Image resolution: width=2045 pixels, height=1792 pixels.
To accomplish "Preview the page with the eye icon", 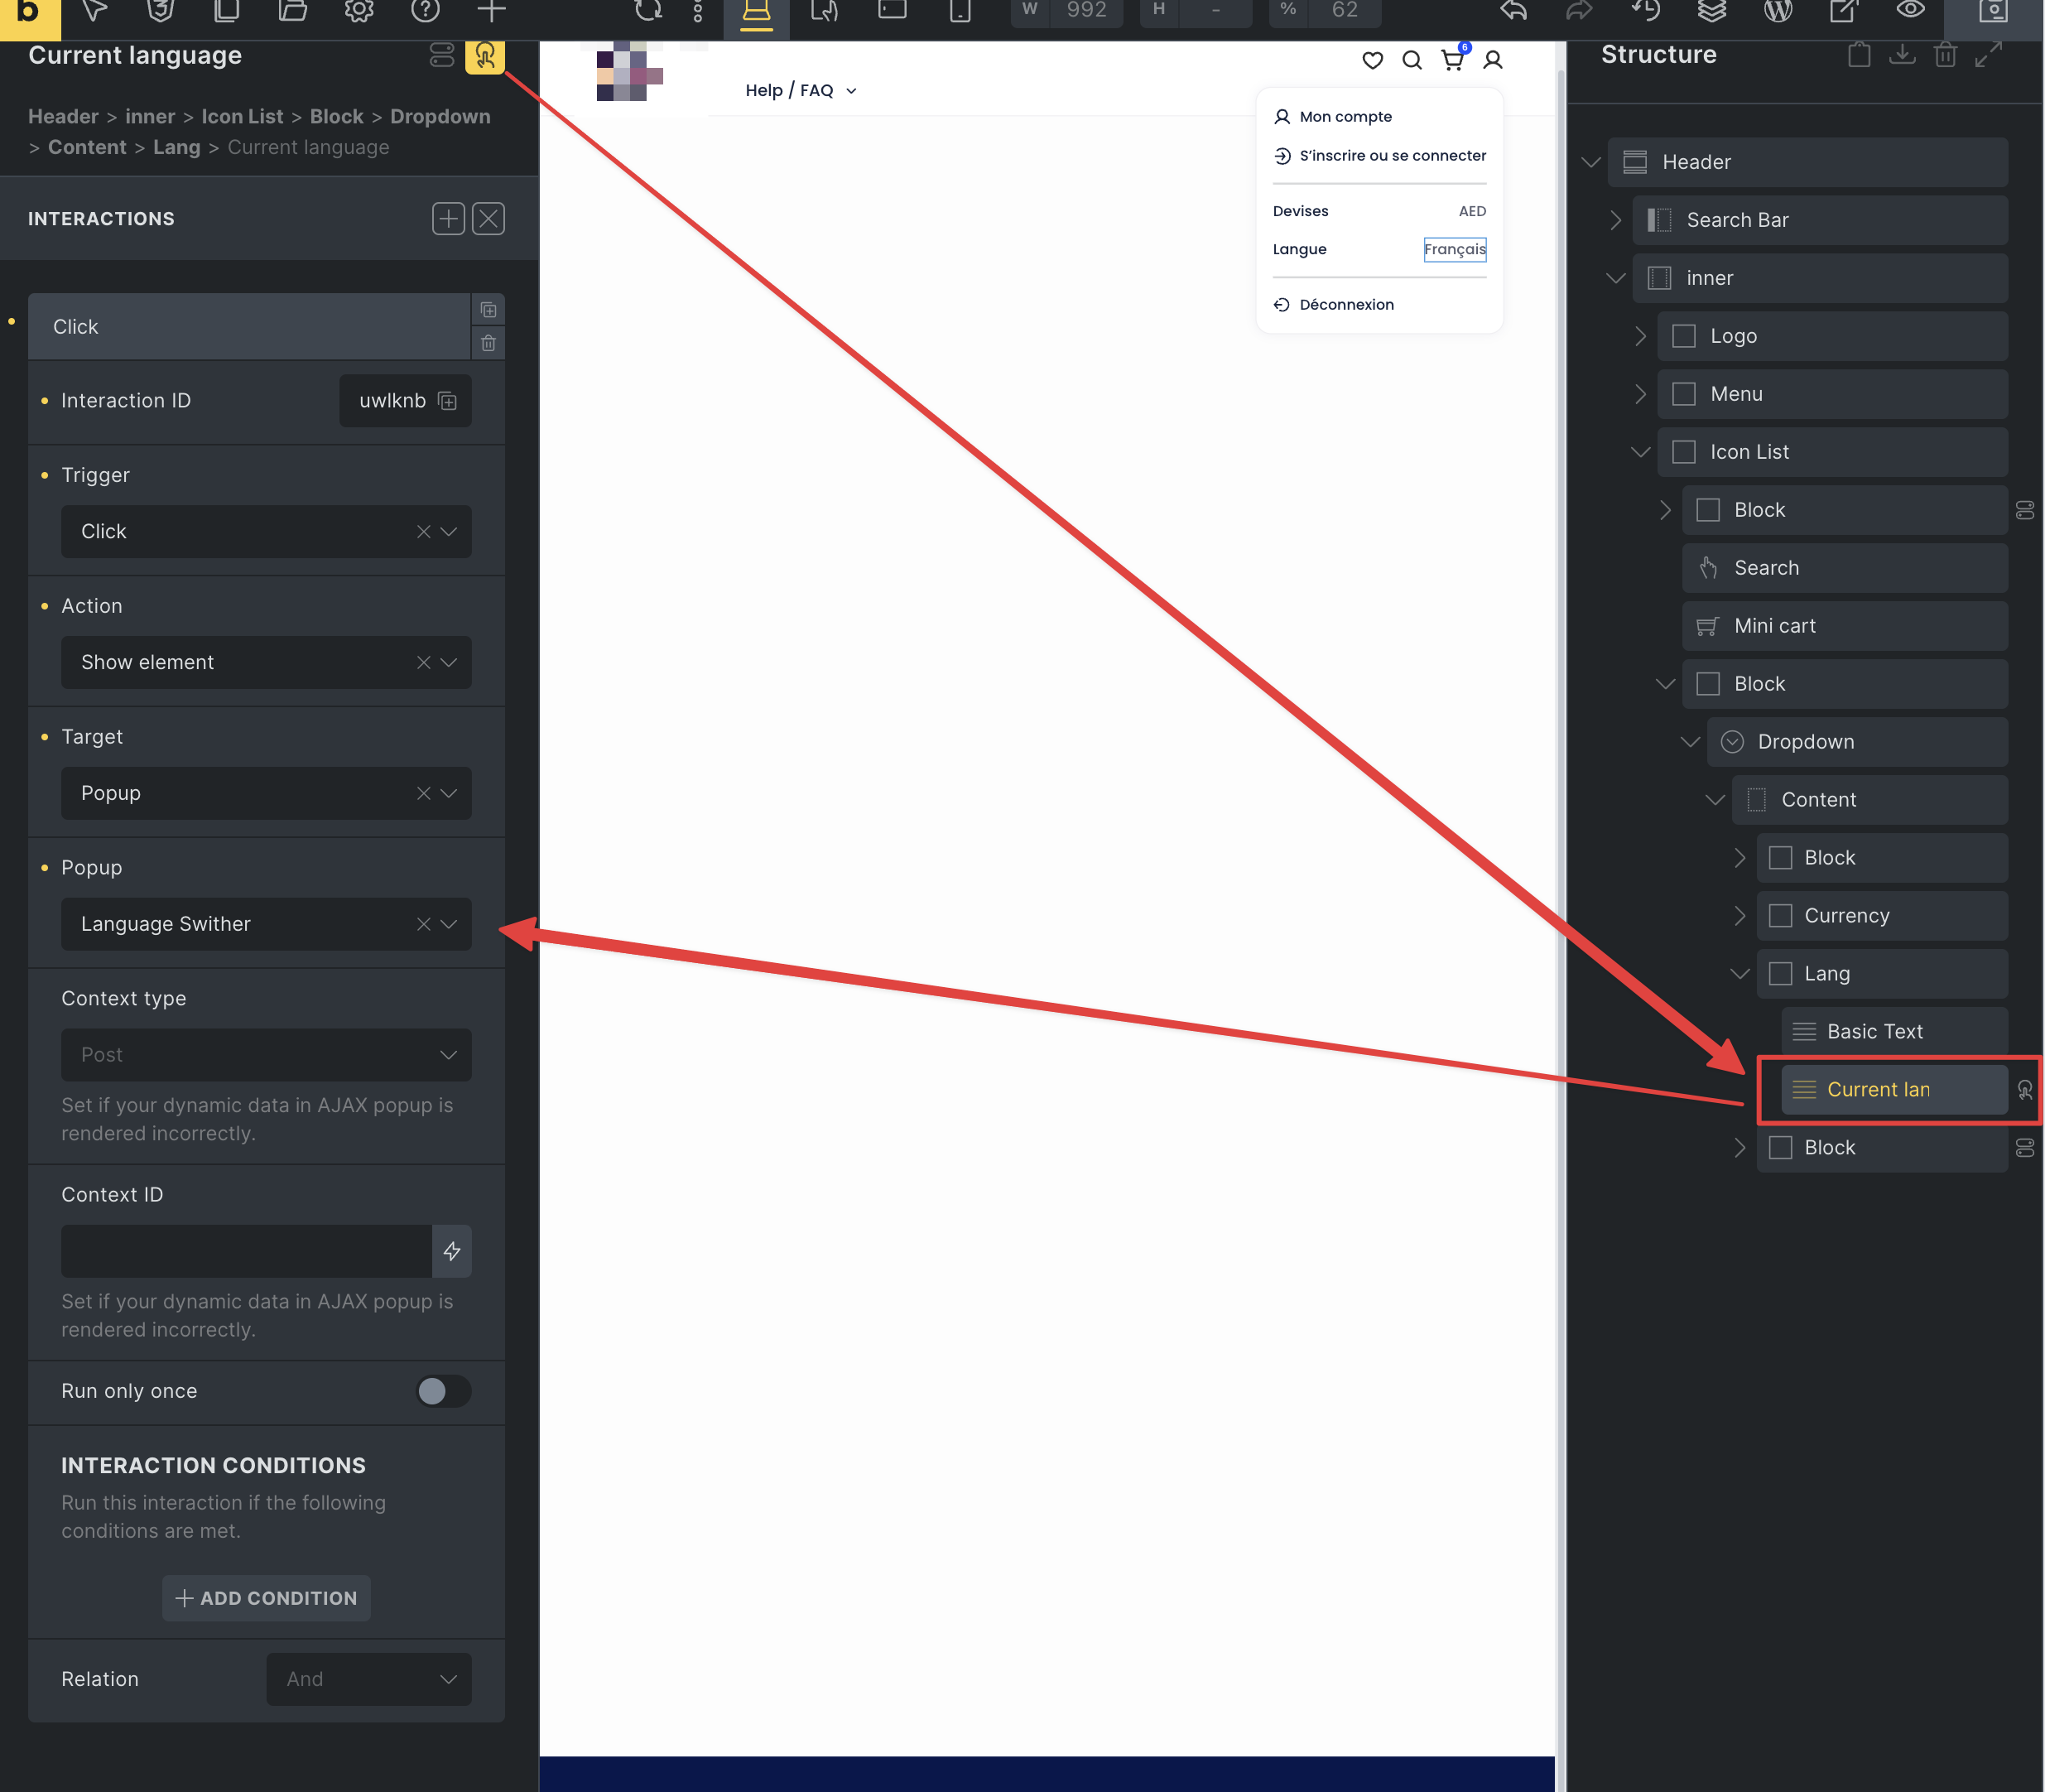I will coord(1910,11).
